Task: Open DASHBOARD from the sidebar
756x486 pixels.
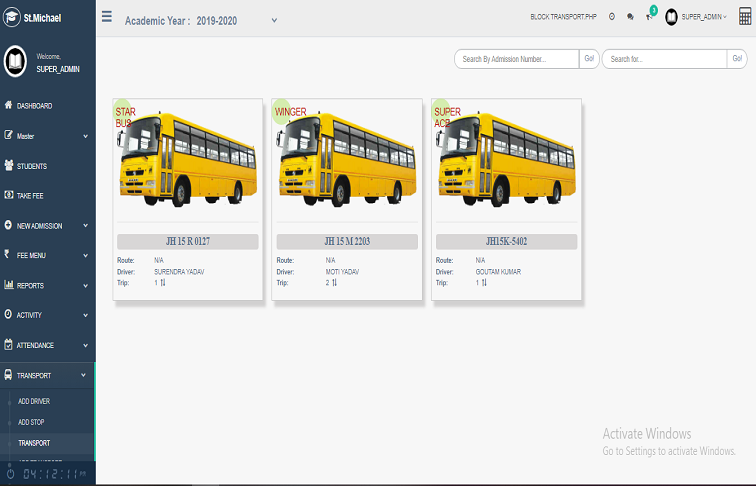Action: 47,106
